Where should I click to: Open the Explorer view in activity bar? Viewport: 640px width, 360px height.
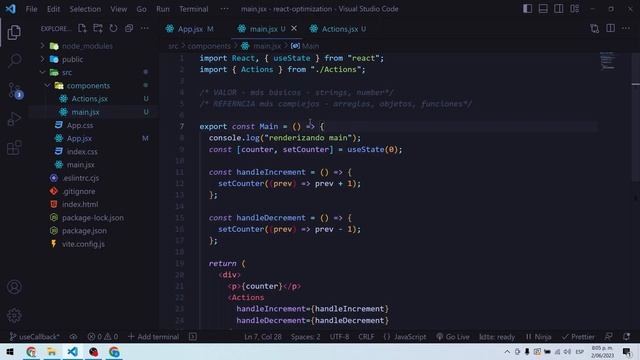coord(14,32)
